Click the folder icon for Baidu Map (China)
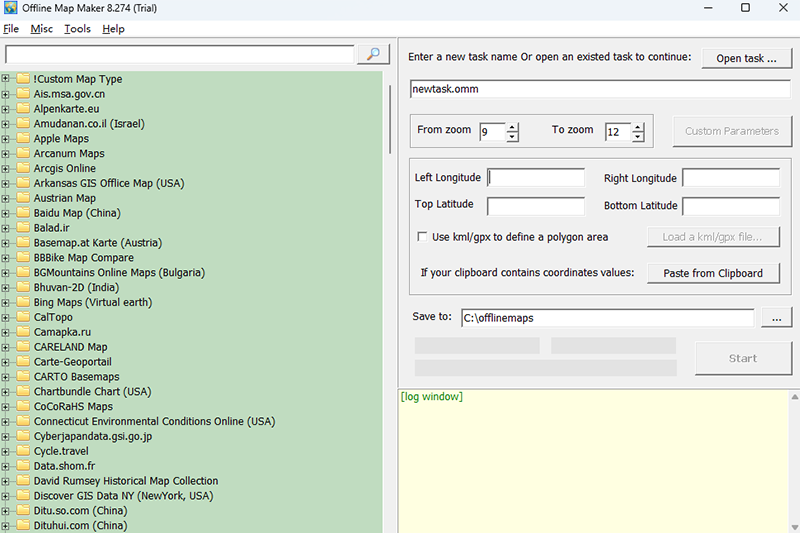 tap(23, 213)
